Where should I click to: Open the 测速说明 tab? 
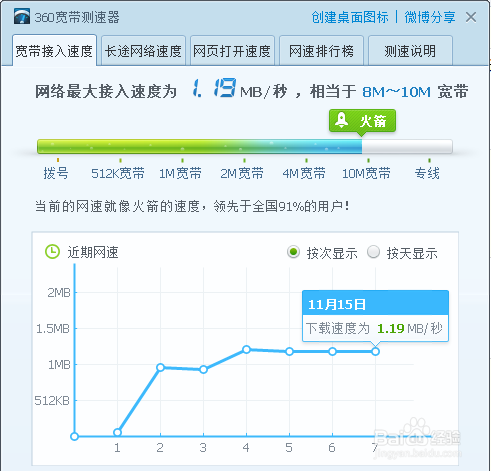coord(410,51)
